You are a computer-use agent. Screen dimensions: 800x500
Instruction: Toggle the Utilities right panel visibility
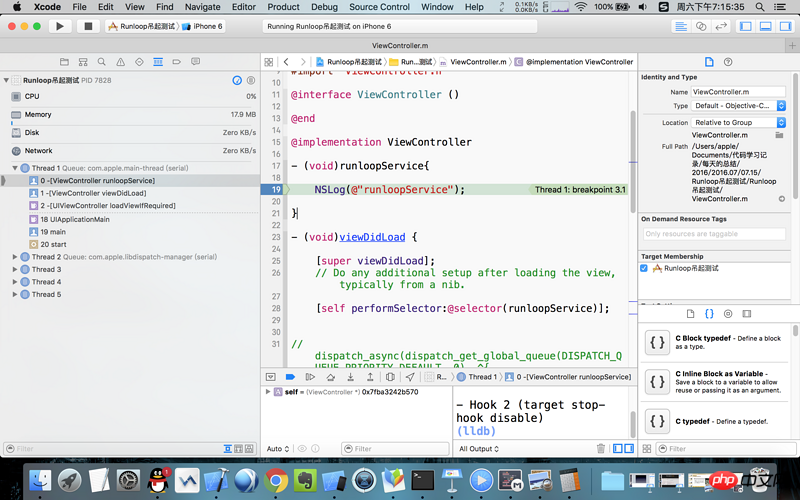[786, 26]
